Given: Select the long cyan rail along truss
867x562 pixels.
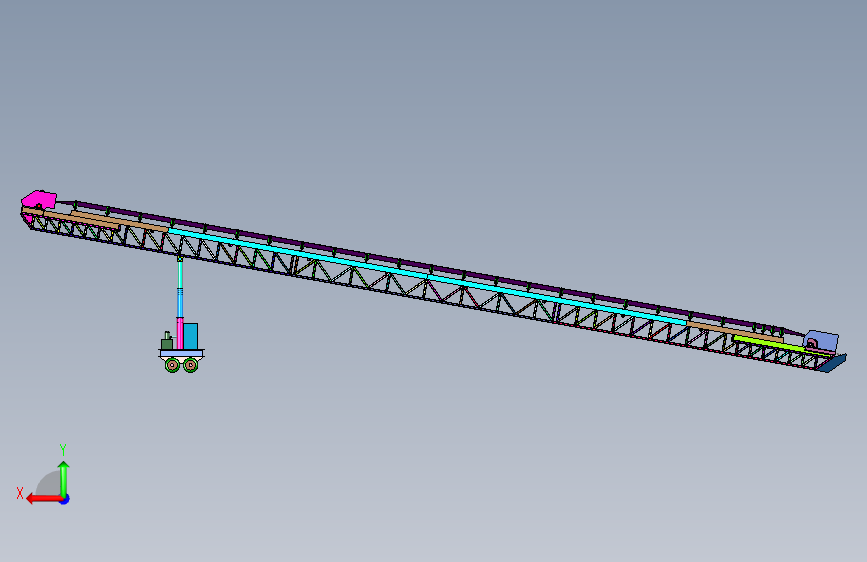Looking at the screenshot, I should tap(427, 275).
